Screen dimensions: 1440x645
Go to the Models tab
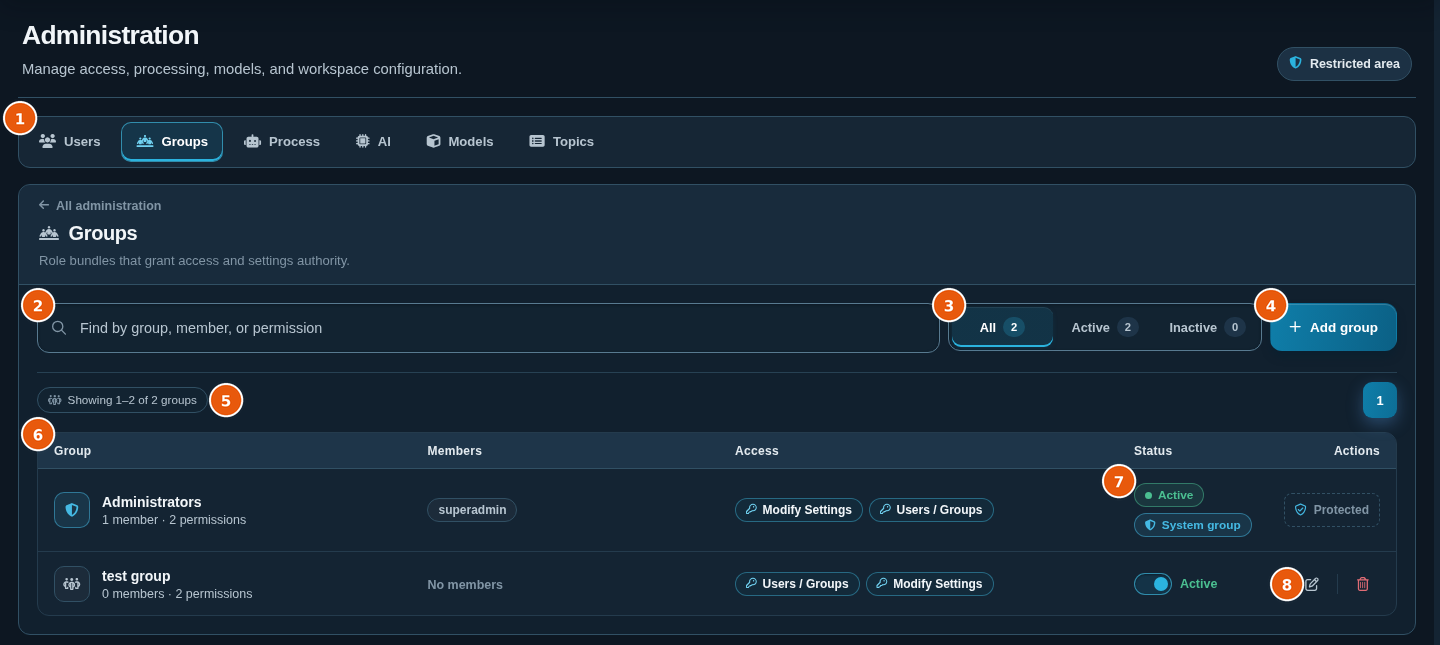click(460, 141)
